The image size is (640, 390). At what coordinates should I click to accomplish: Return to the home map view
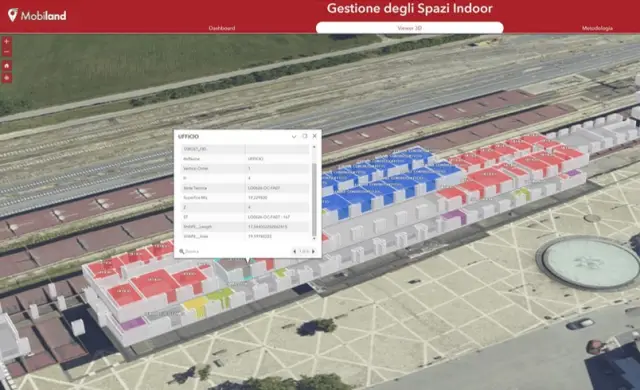point(7,66)
